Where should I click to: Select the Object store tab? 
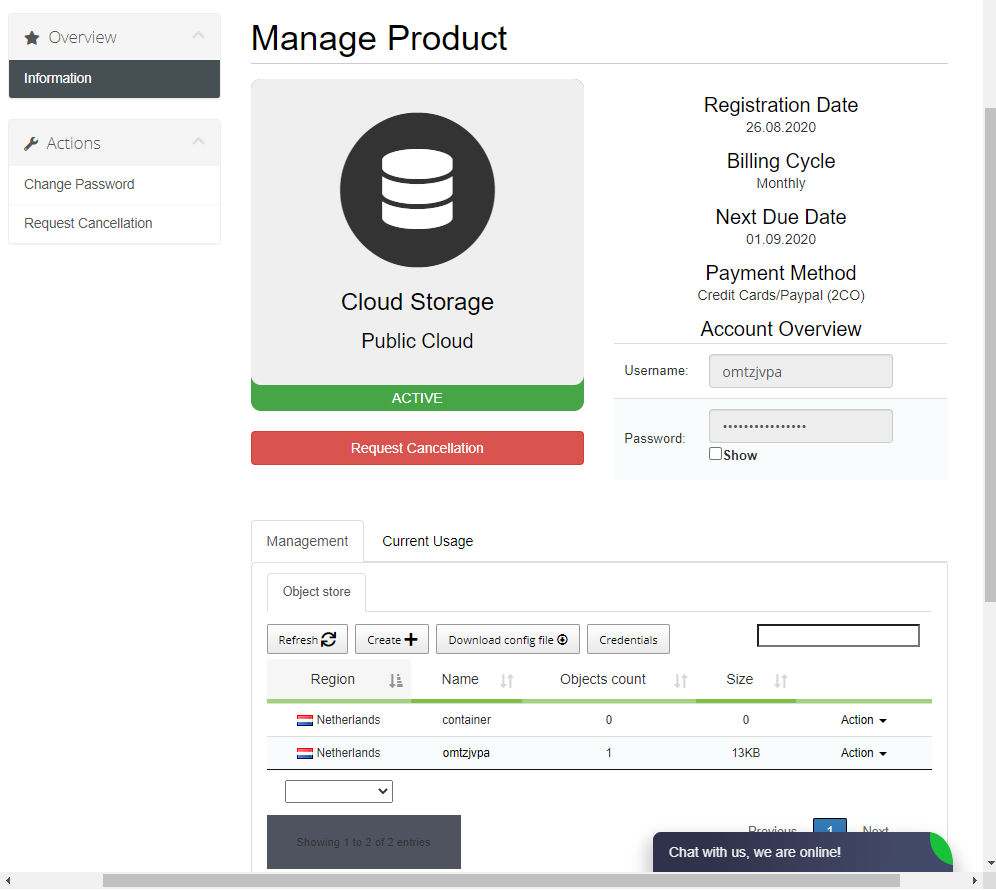(x=316, y=592)
